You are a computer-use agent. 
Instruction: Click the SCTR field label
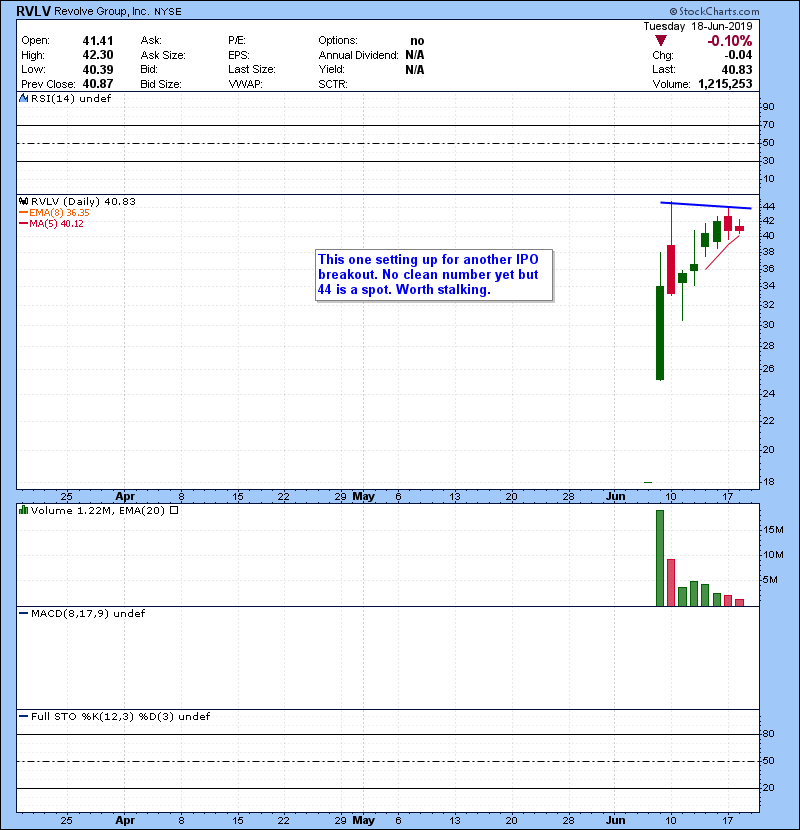pyautogui.click(x=333, y=84)
